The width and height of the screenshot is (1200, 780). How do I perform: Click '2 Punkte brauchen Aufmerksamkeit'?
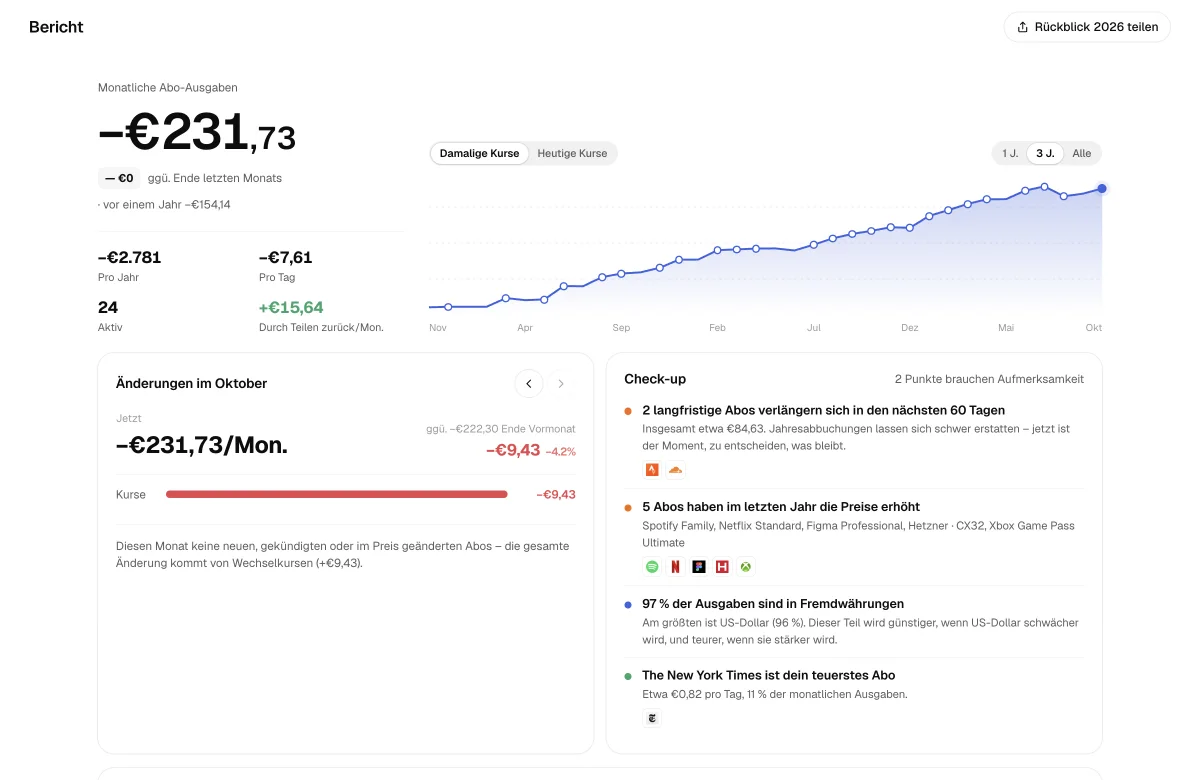pos(989,379)
